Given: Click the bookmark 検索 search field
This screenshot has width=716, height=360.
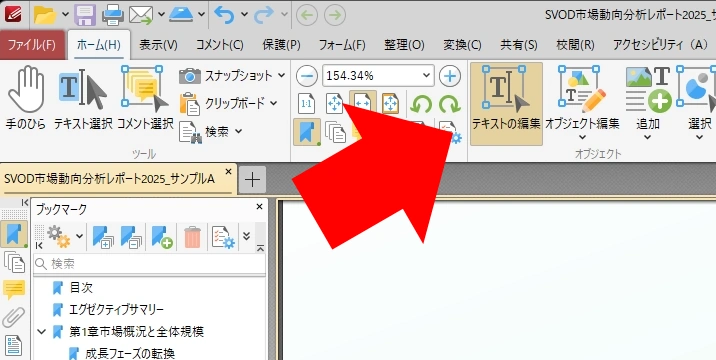Looking at the screenshot, I should [x=149, y=264].
